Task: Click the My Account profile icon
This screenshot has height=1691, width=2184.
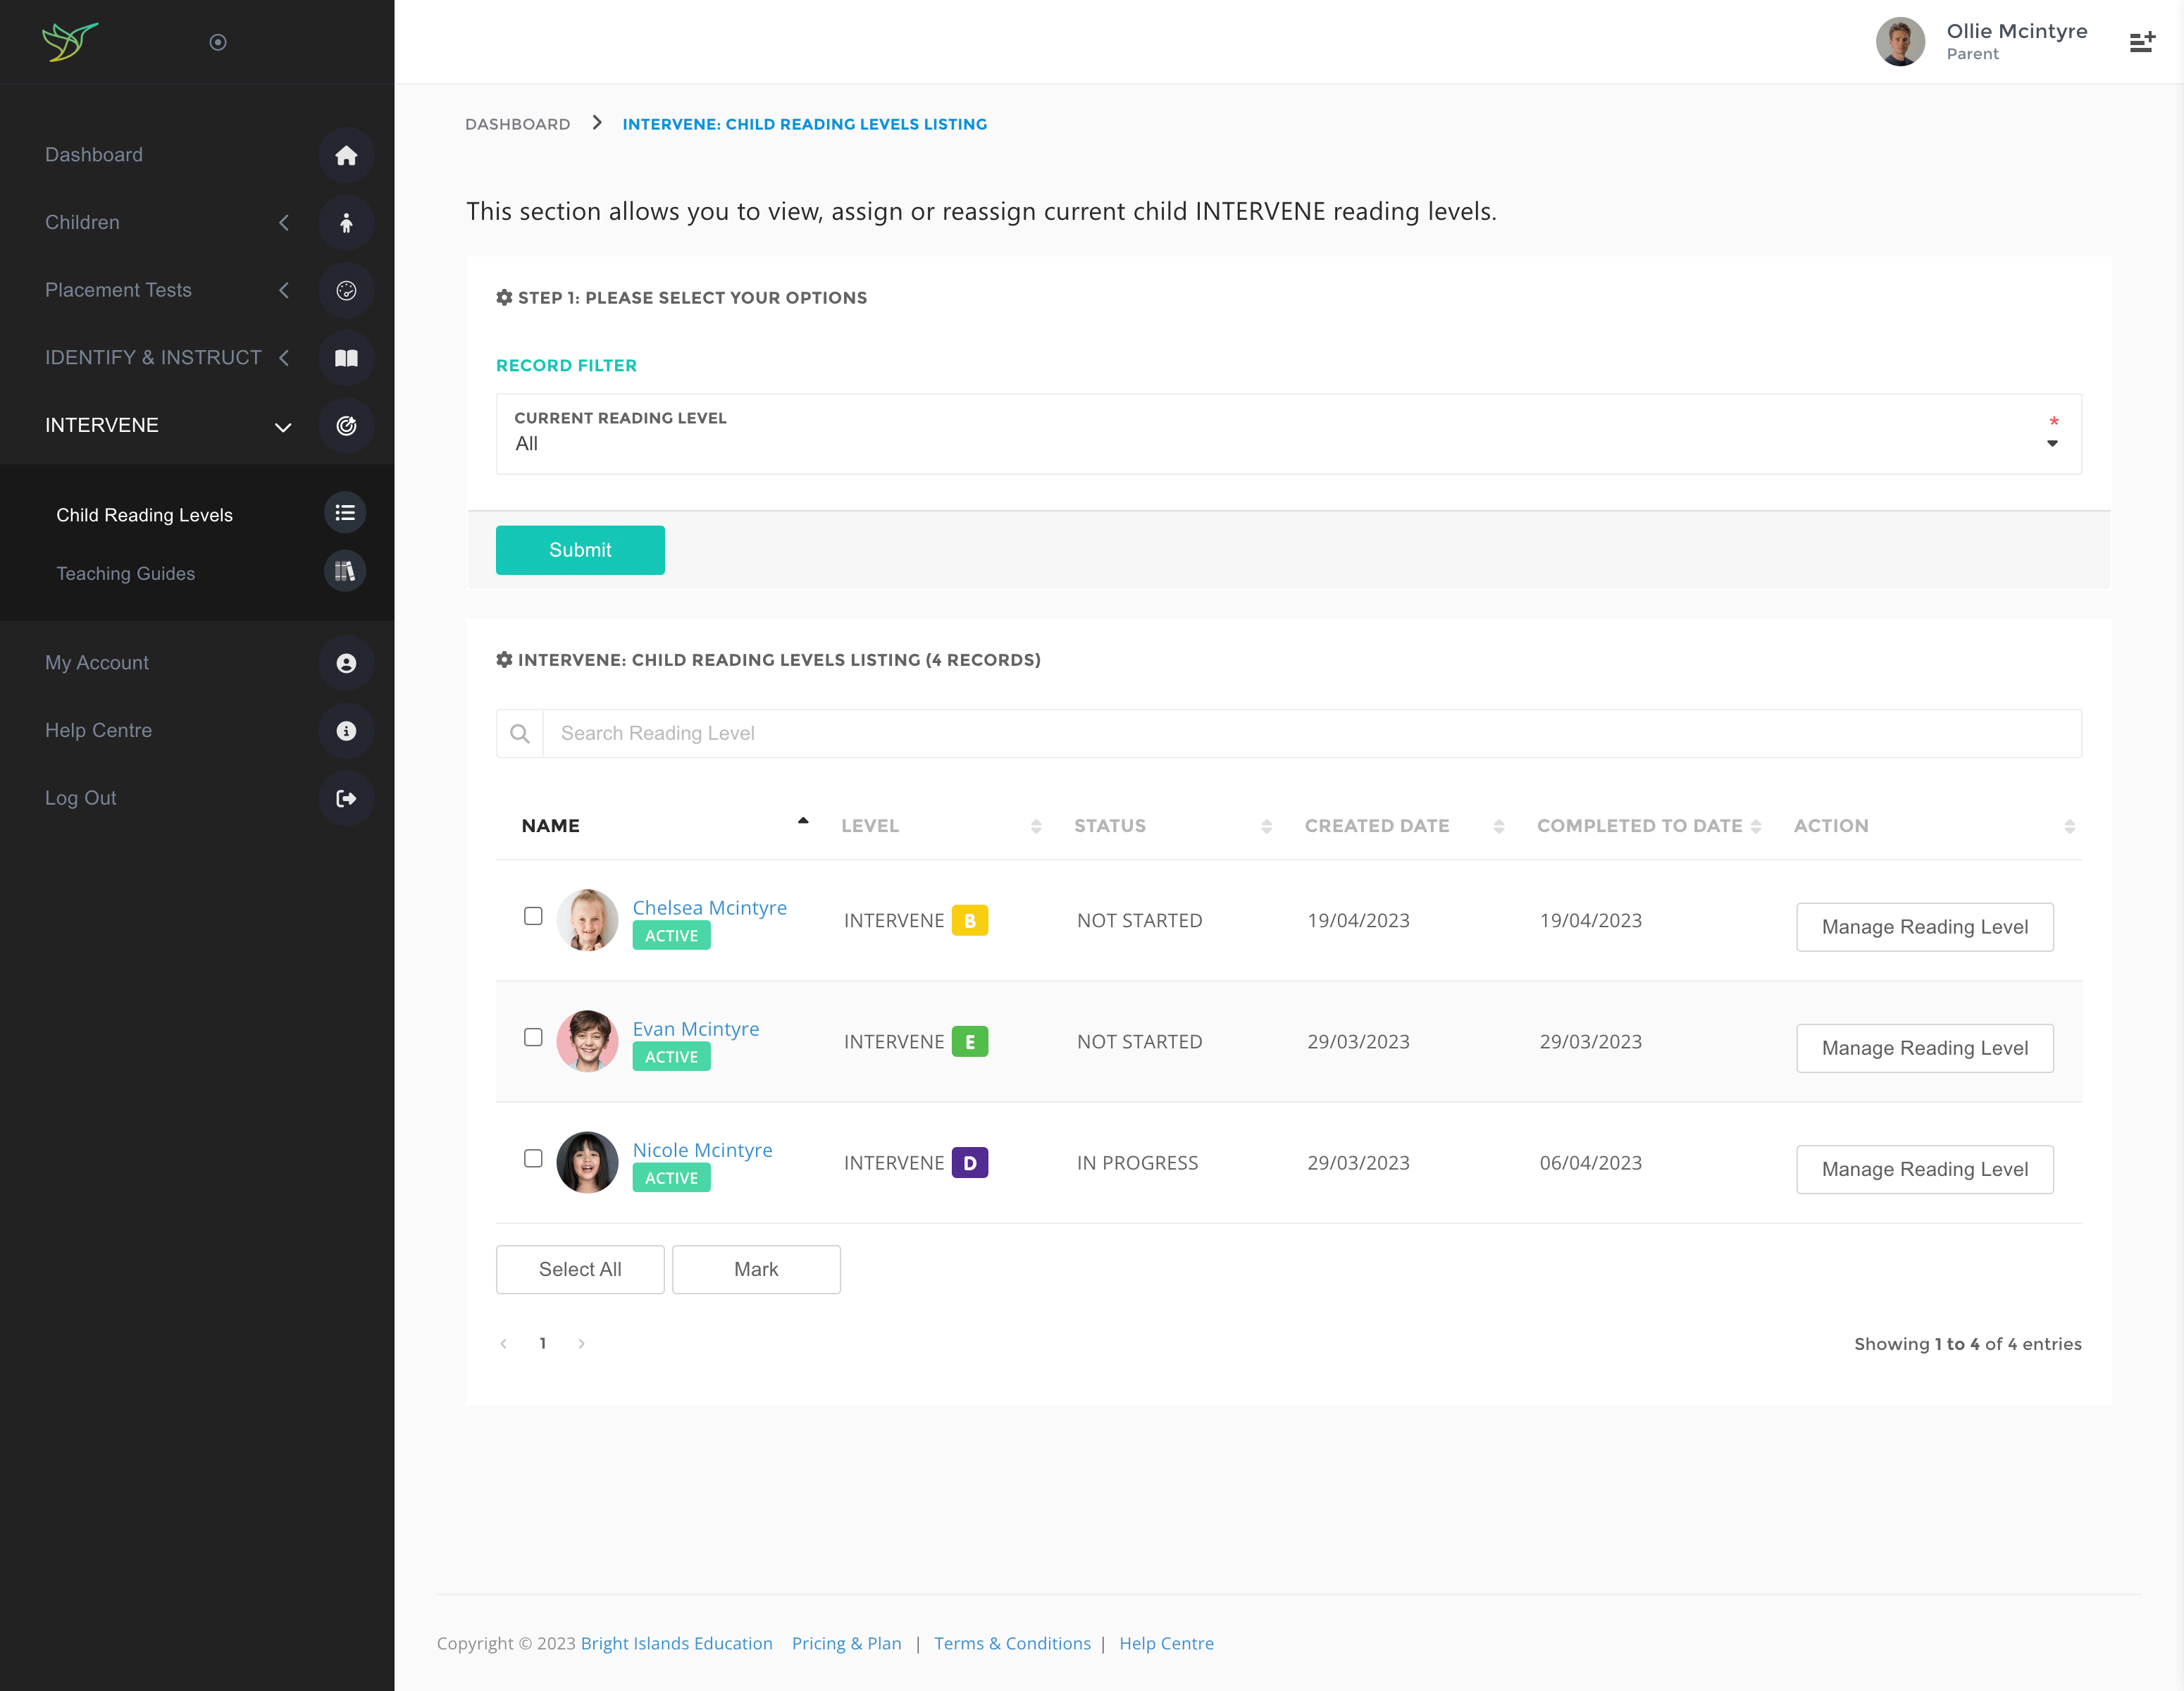Action: pyautogui.click(x=346, y=663)
